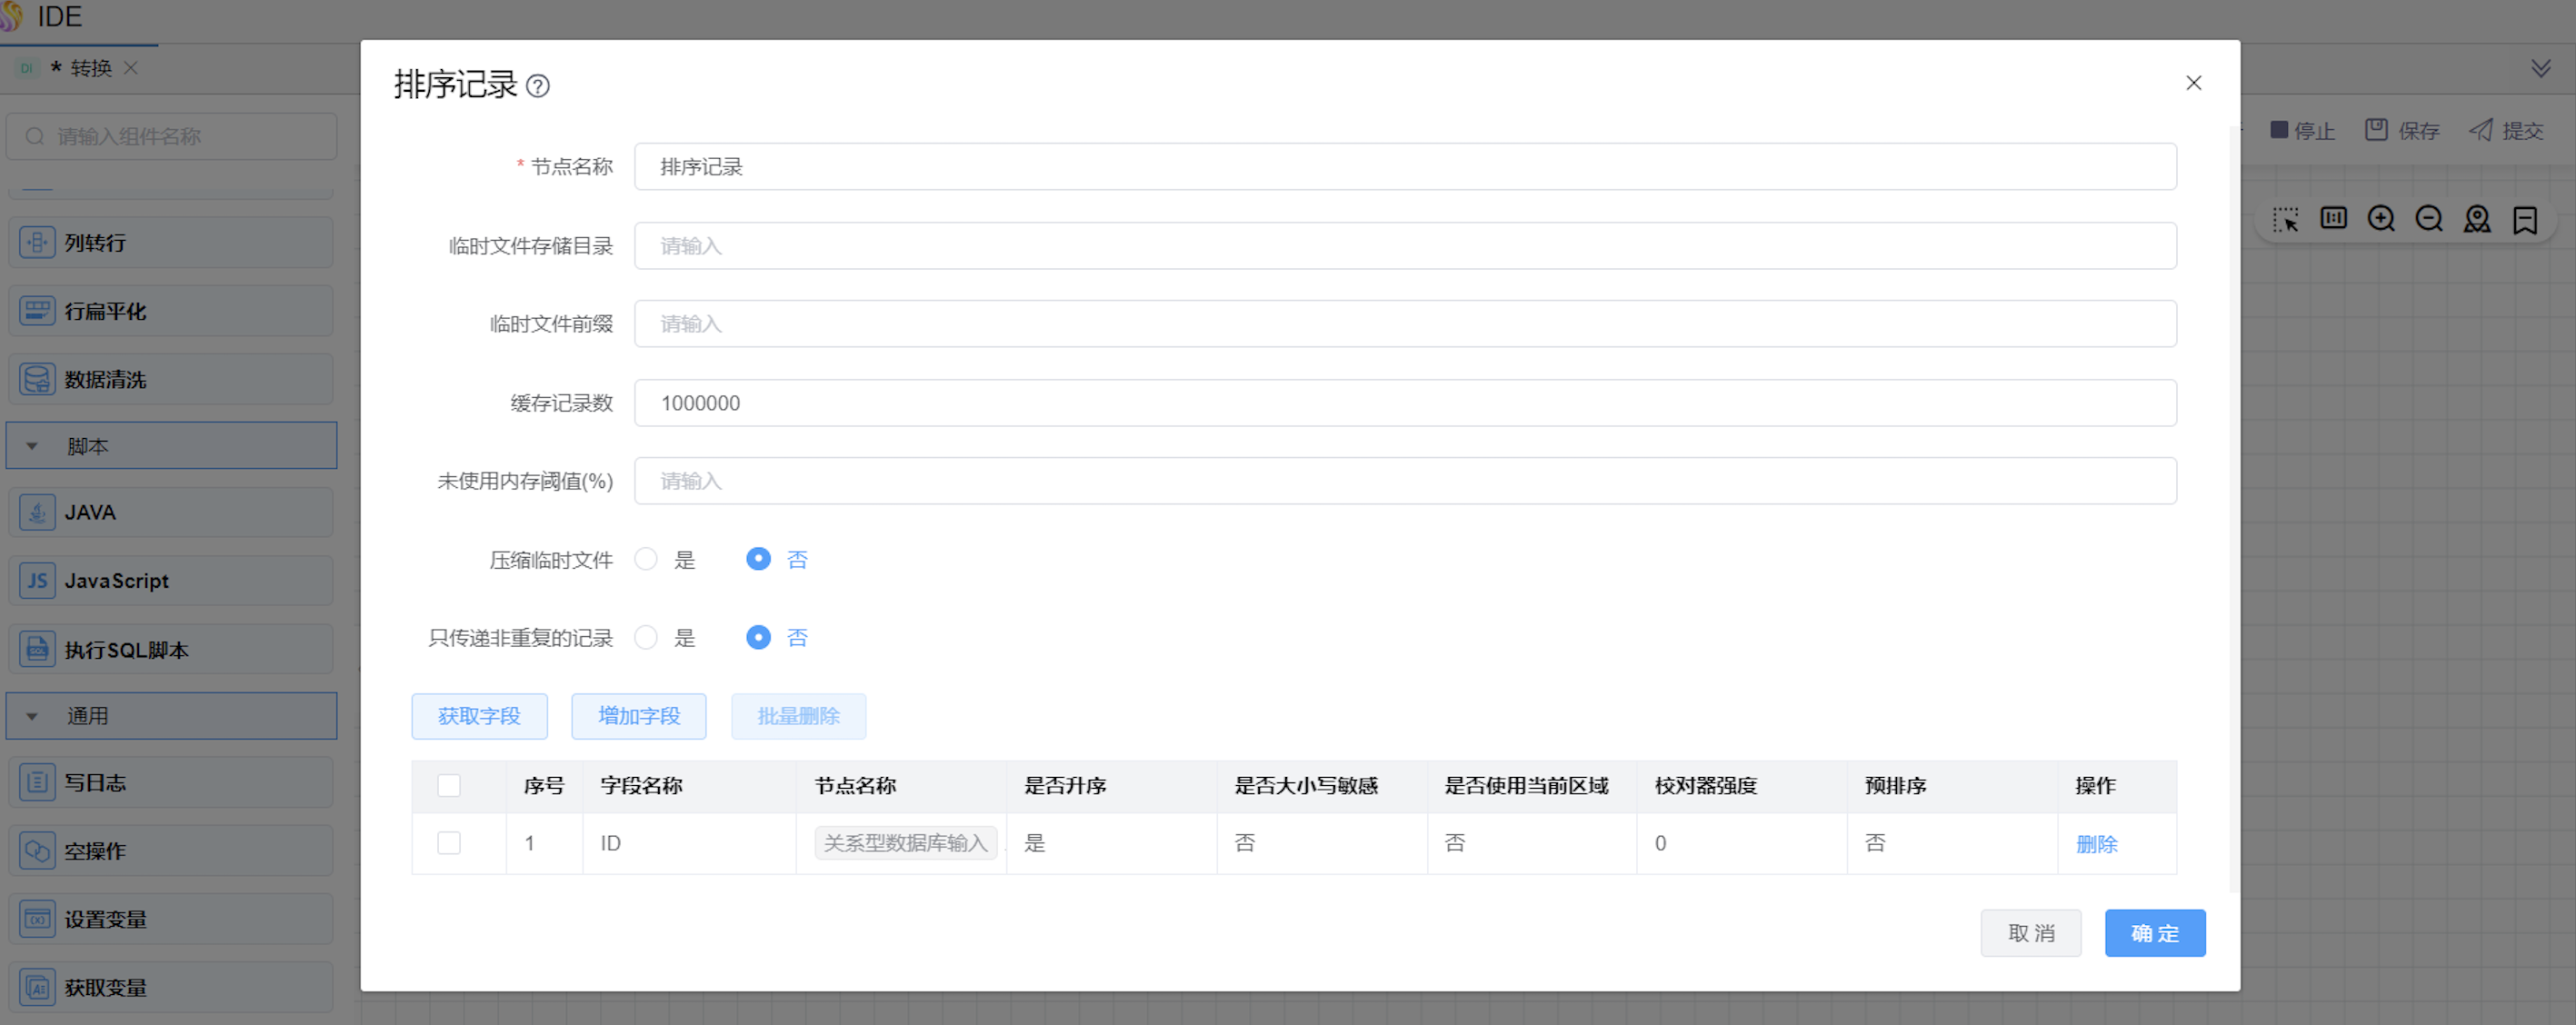Click the 获取字段 button
The width and height of the screenshot is (2576, 1025).
479,716
